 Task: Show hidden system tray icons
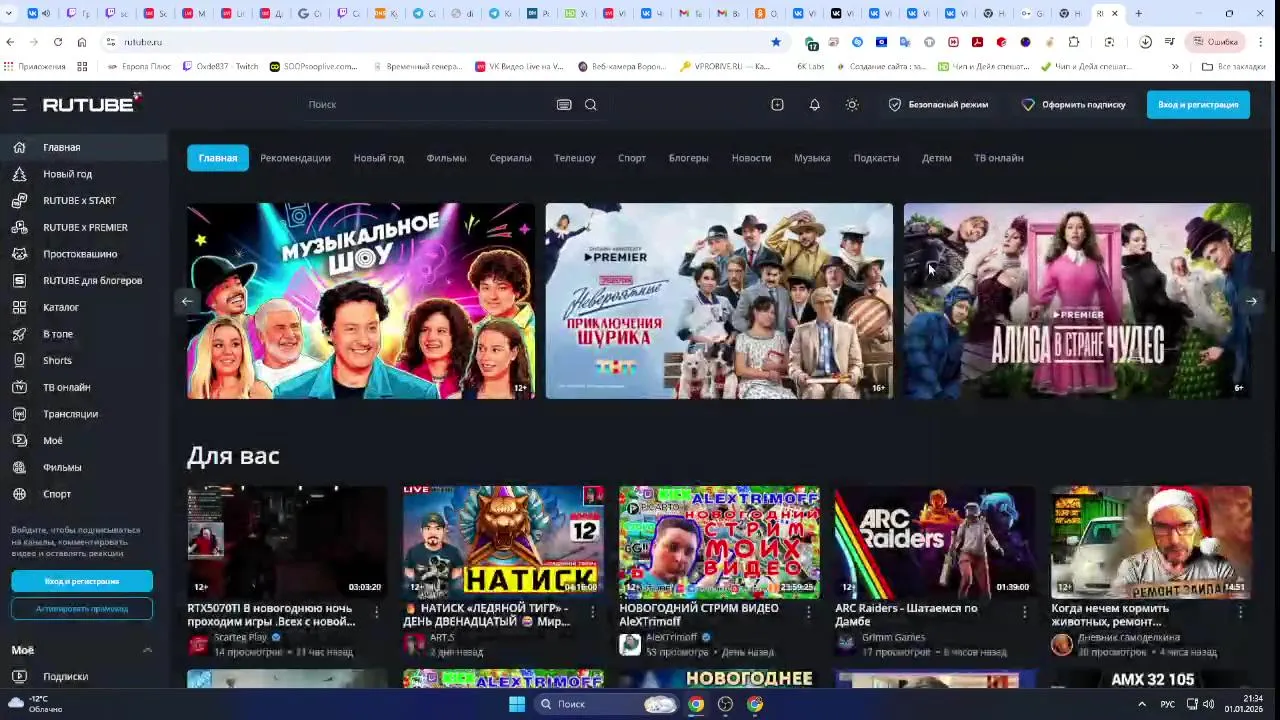tap(1142, 704)
